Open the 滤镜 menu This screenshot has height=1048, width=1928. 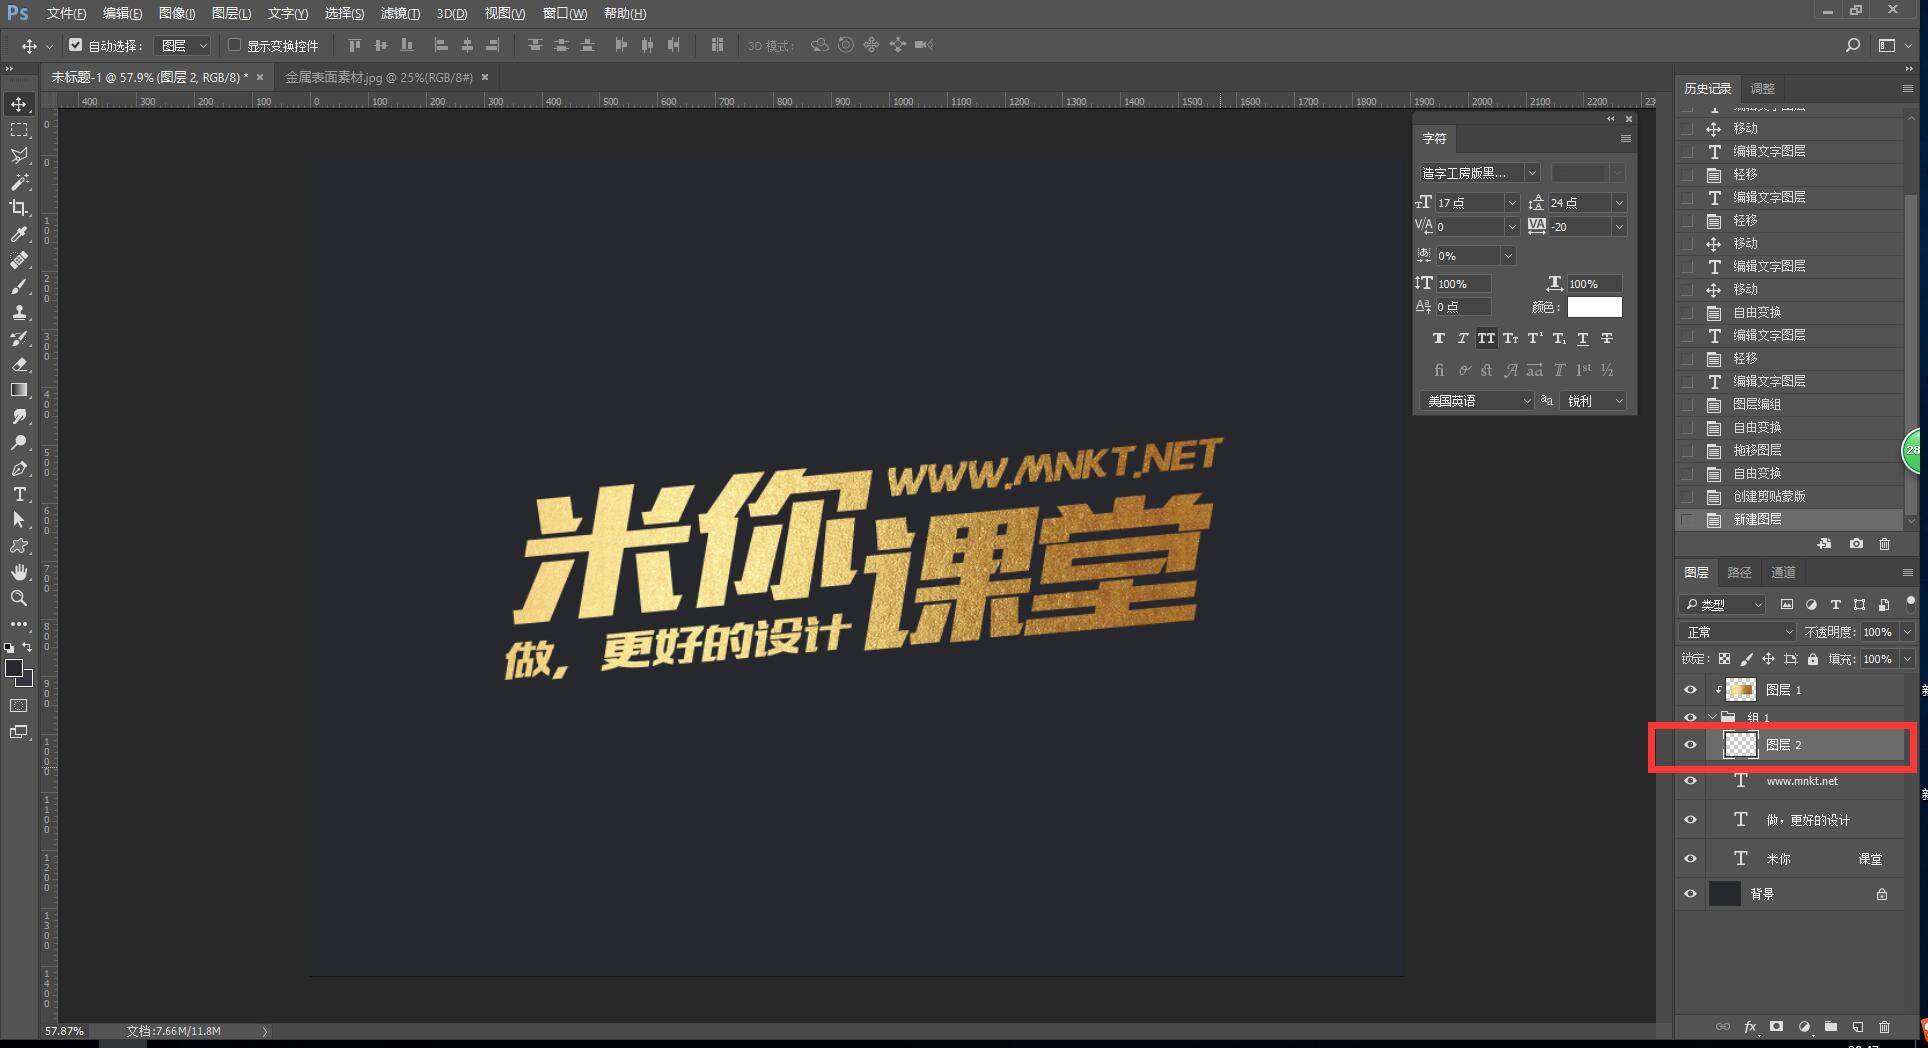400,13
